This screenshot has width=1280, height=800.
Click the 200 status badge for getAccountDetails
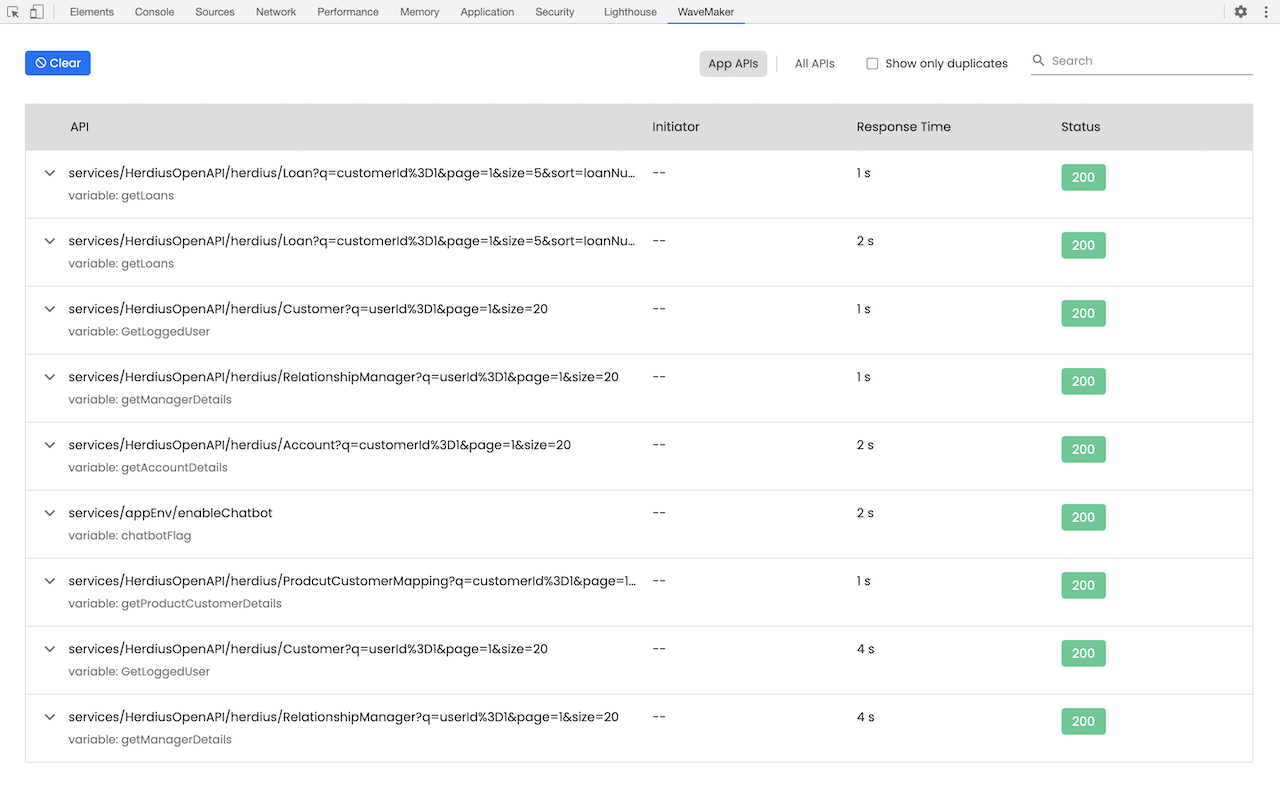[1083, 449]
